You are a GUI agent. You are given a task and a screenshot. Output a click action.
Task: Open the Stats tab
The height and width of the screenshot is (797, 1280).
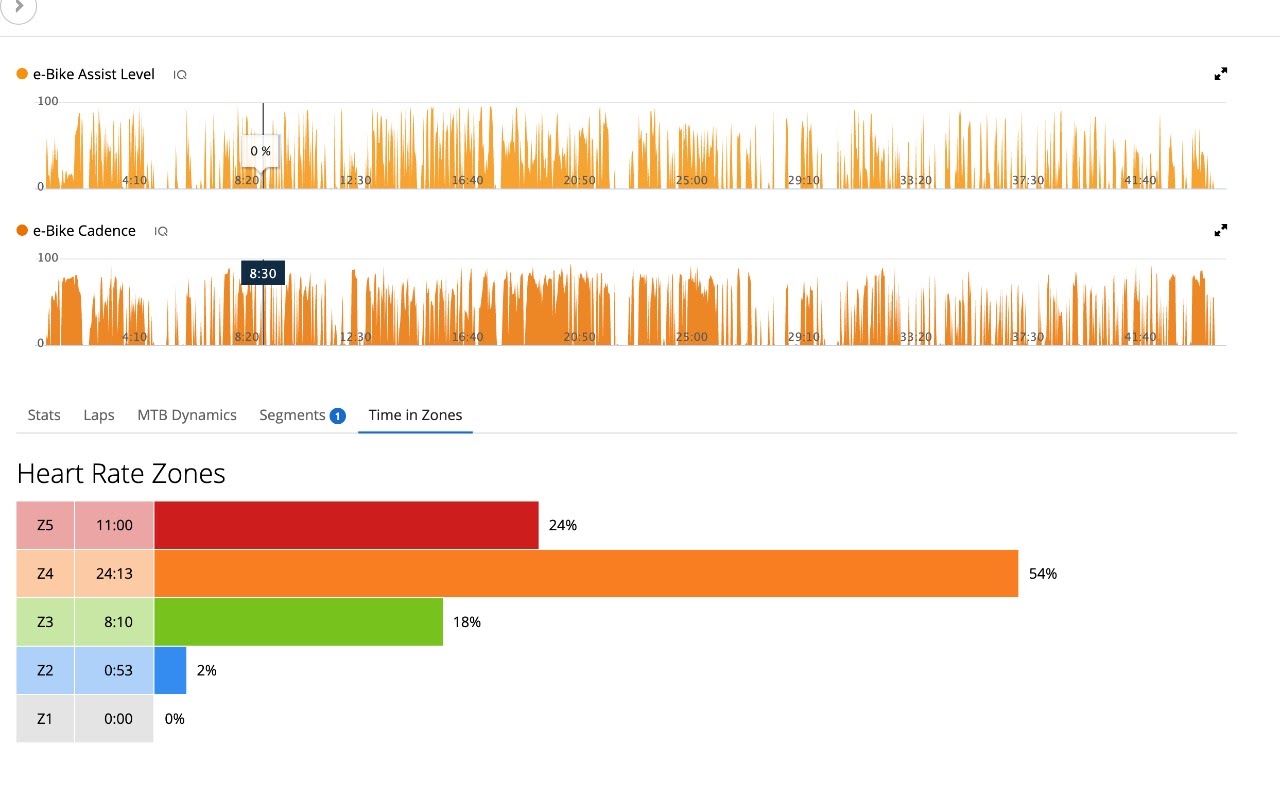(44, 415)
